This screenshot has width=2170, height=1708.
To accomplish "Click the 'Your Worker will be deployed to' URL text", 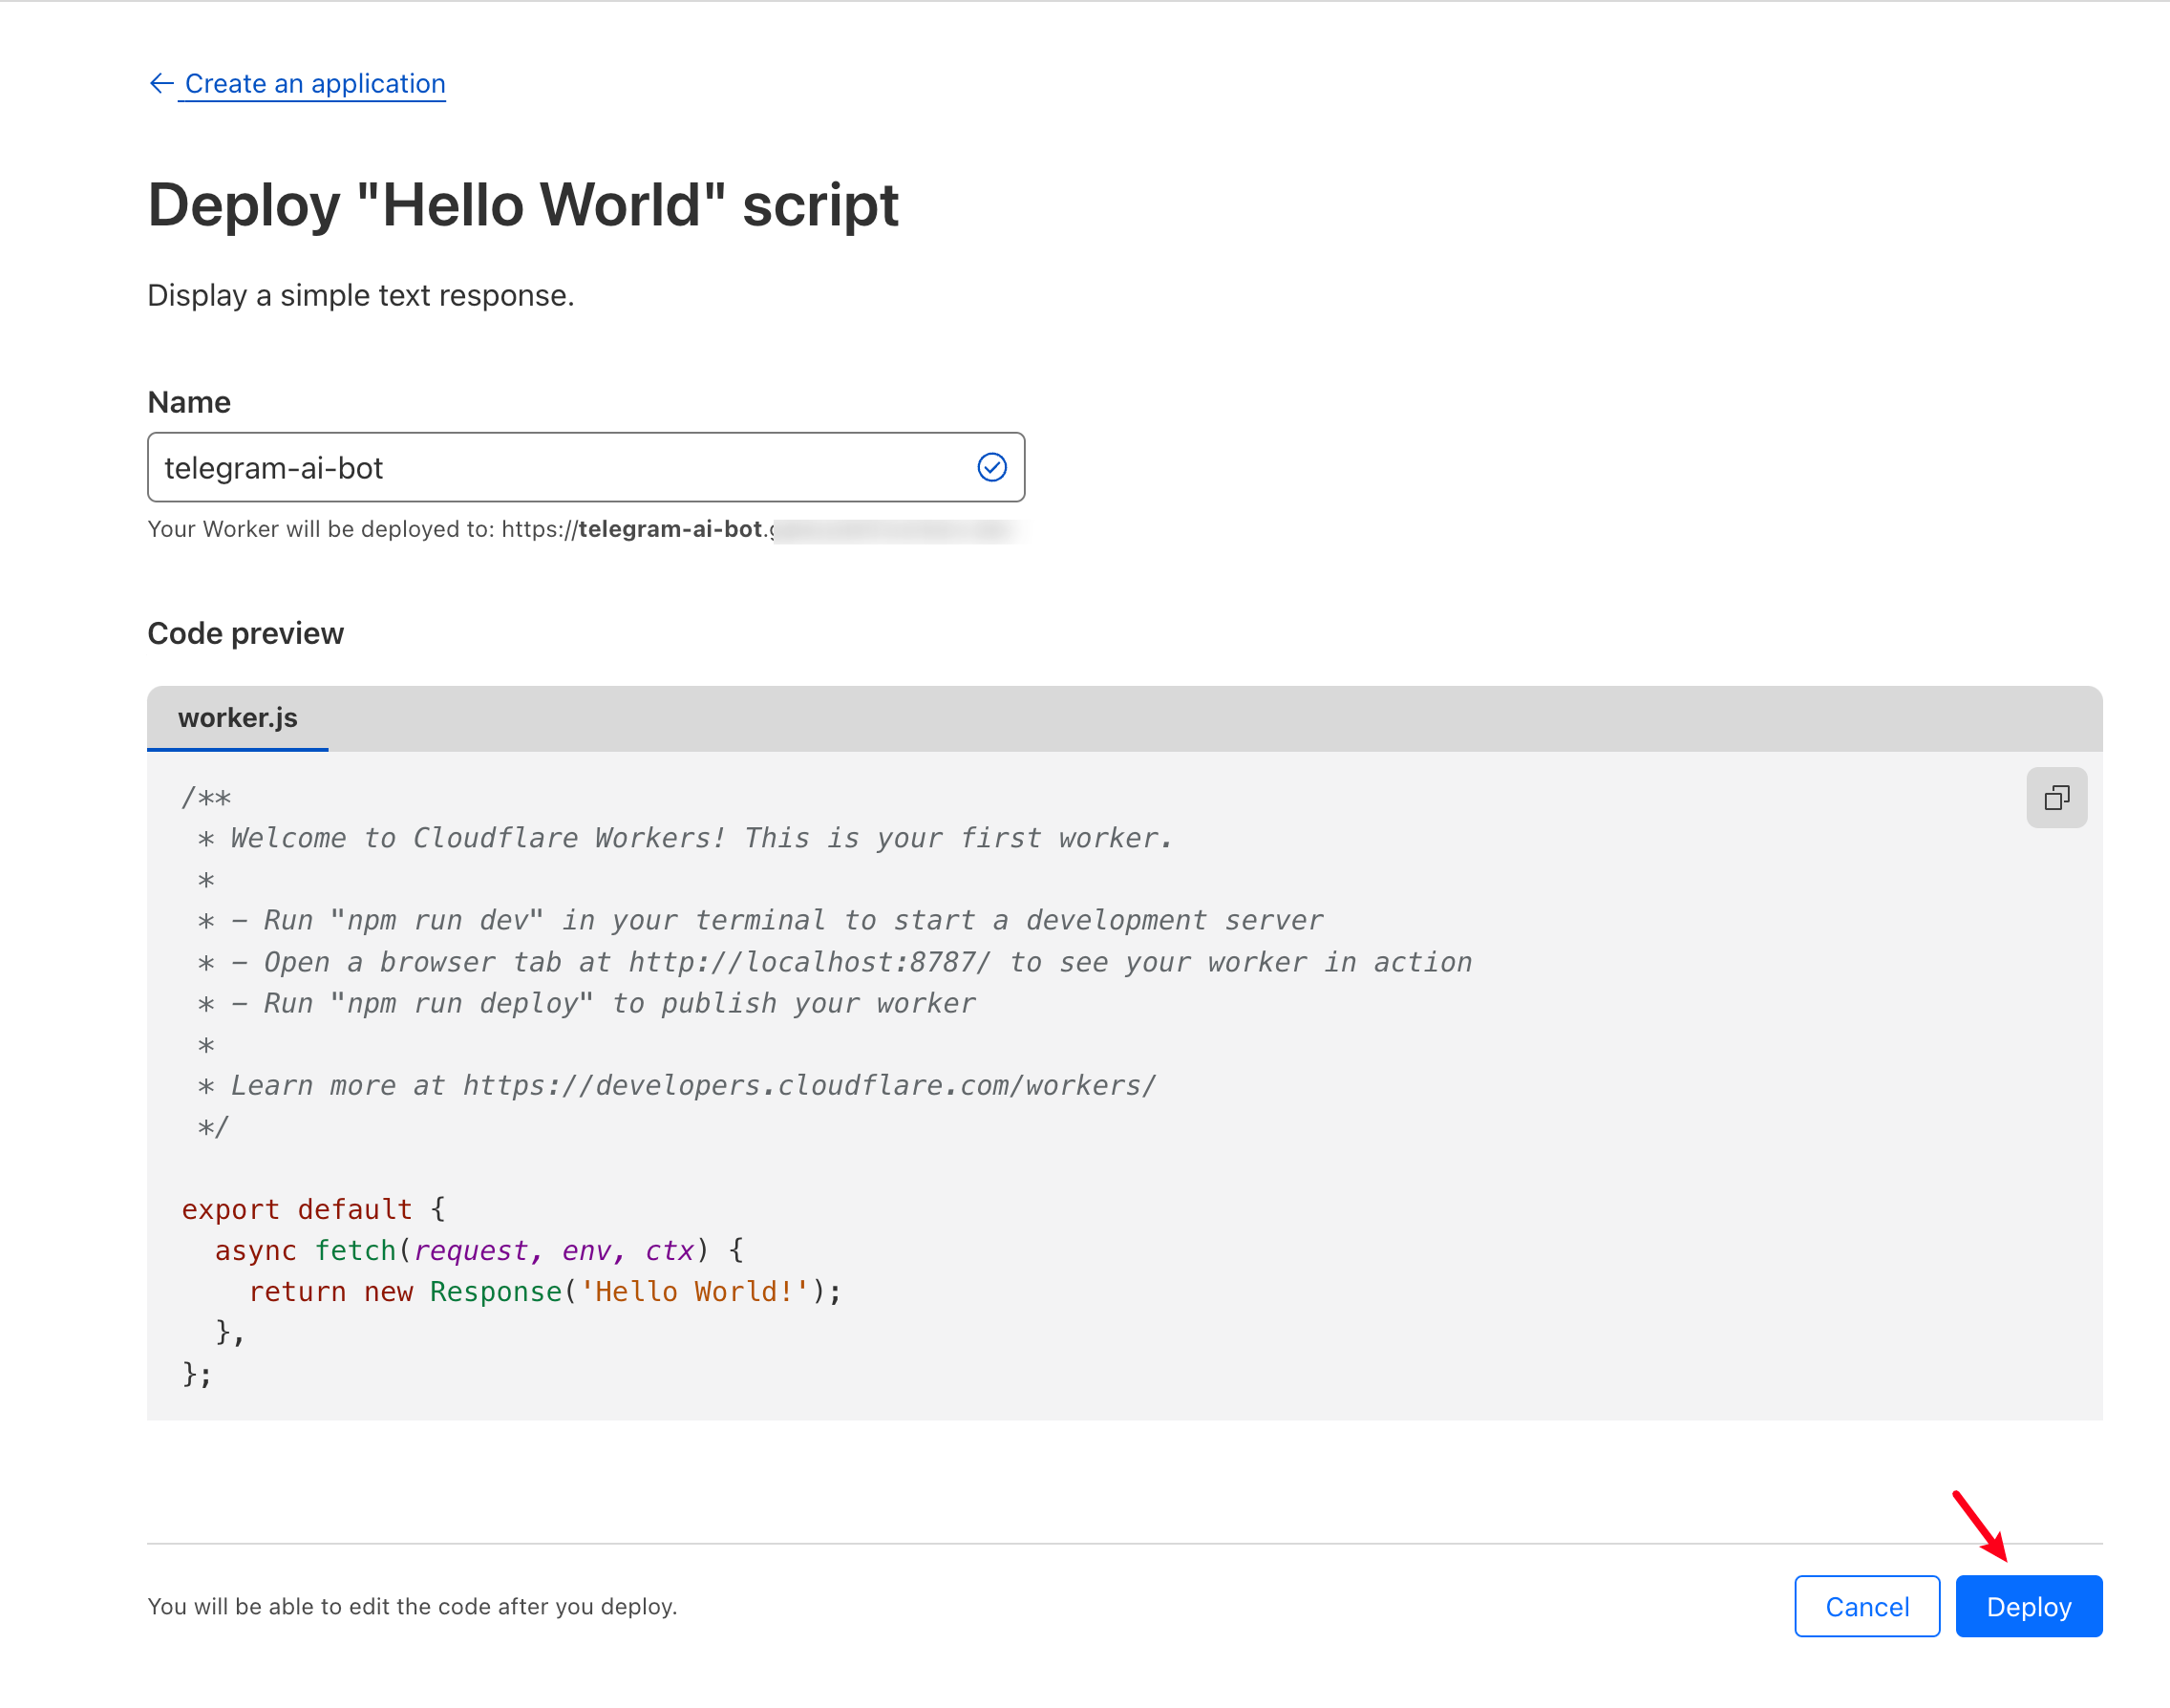I will click(586, 529).
